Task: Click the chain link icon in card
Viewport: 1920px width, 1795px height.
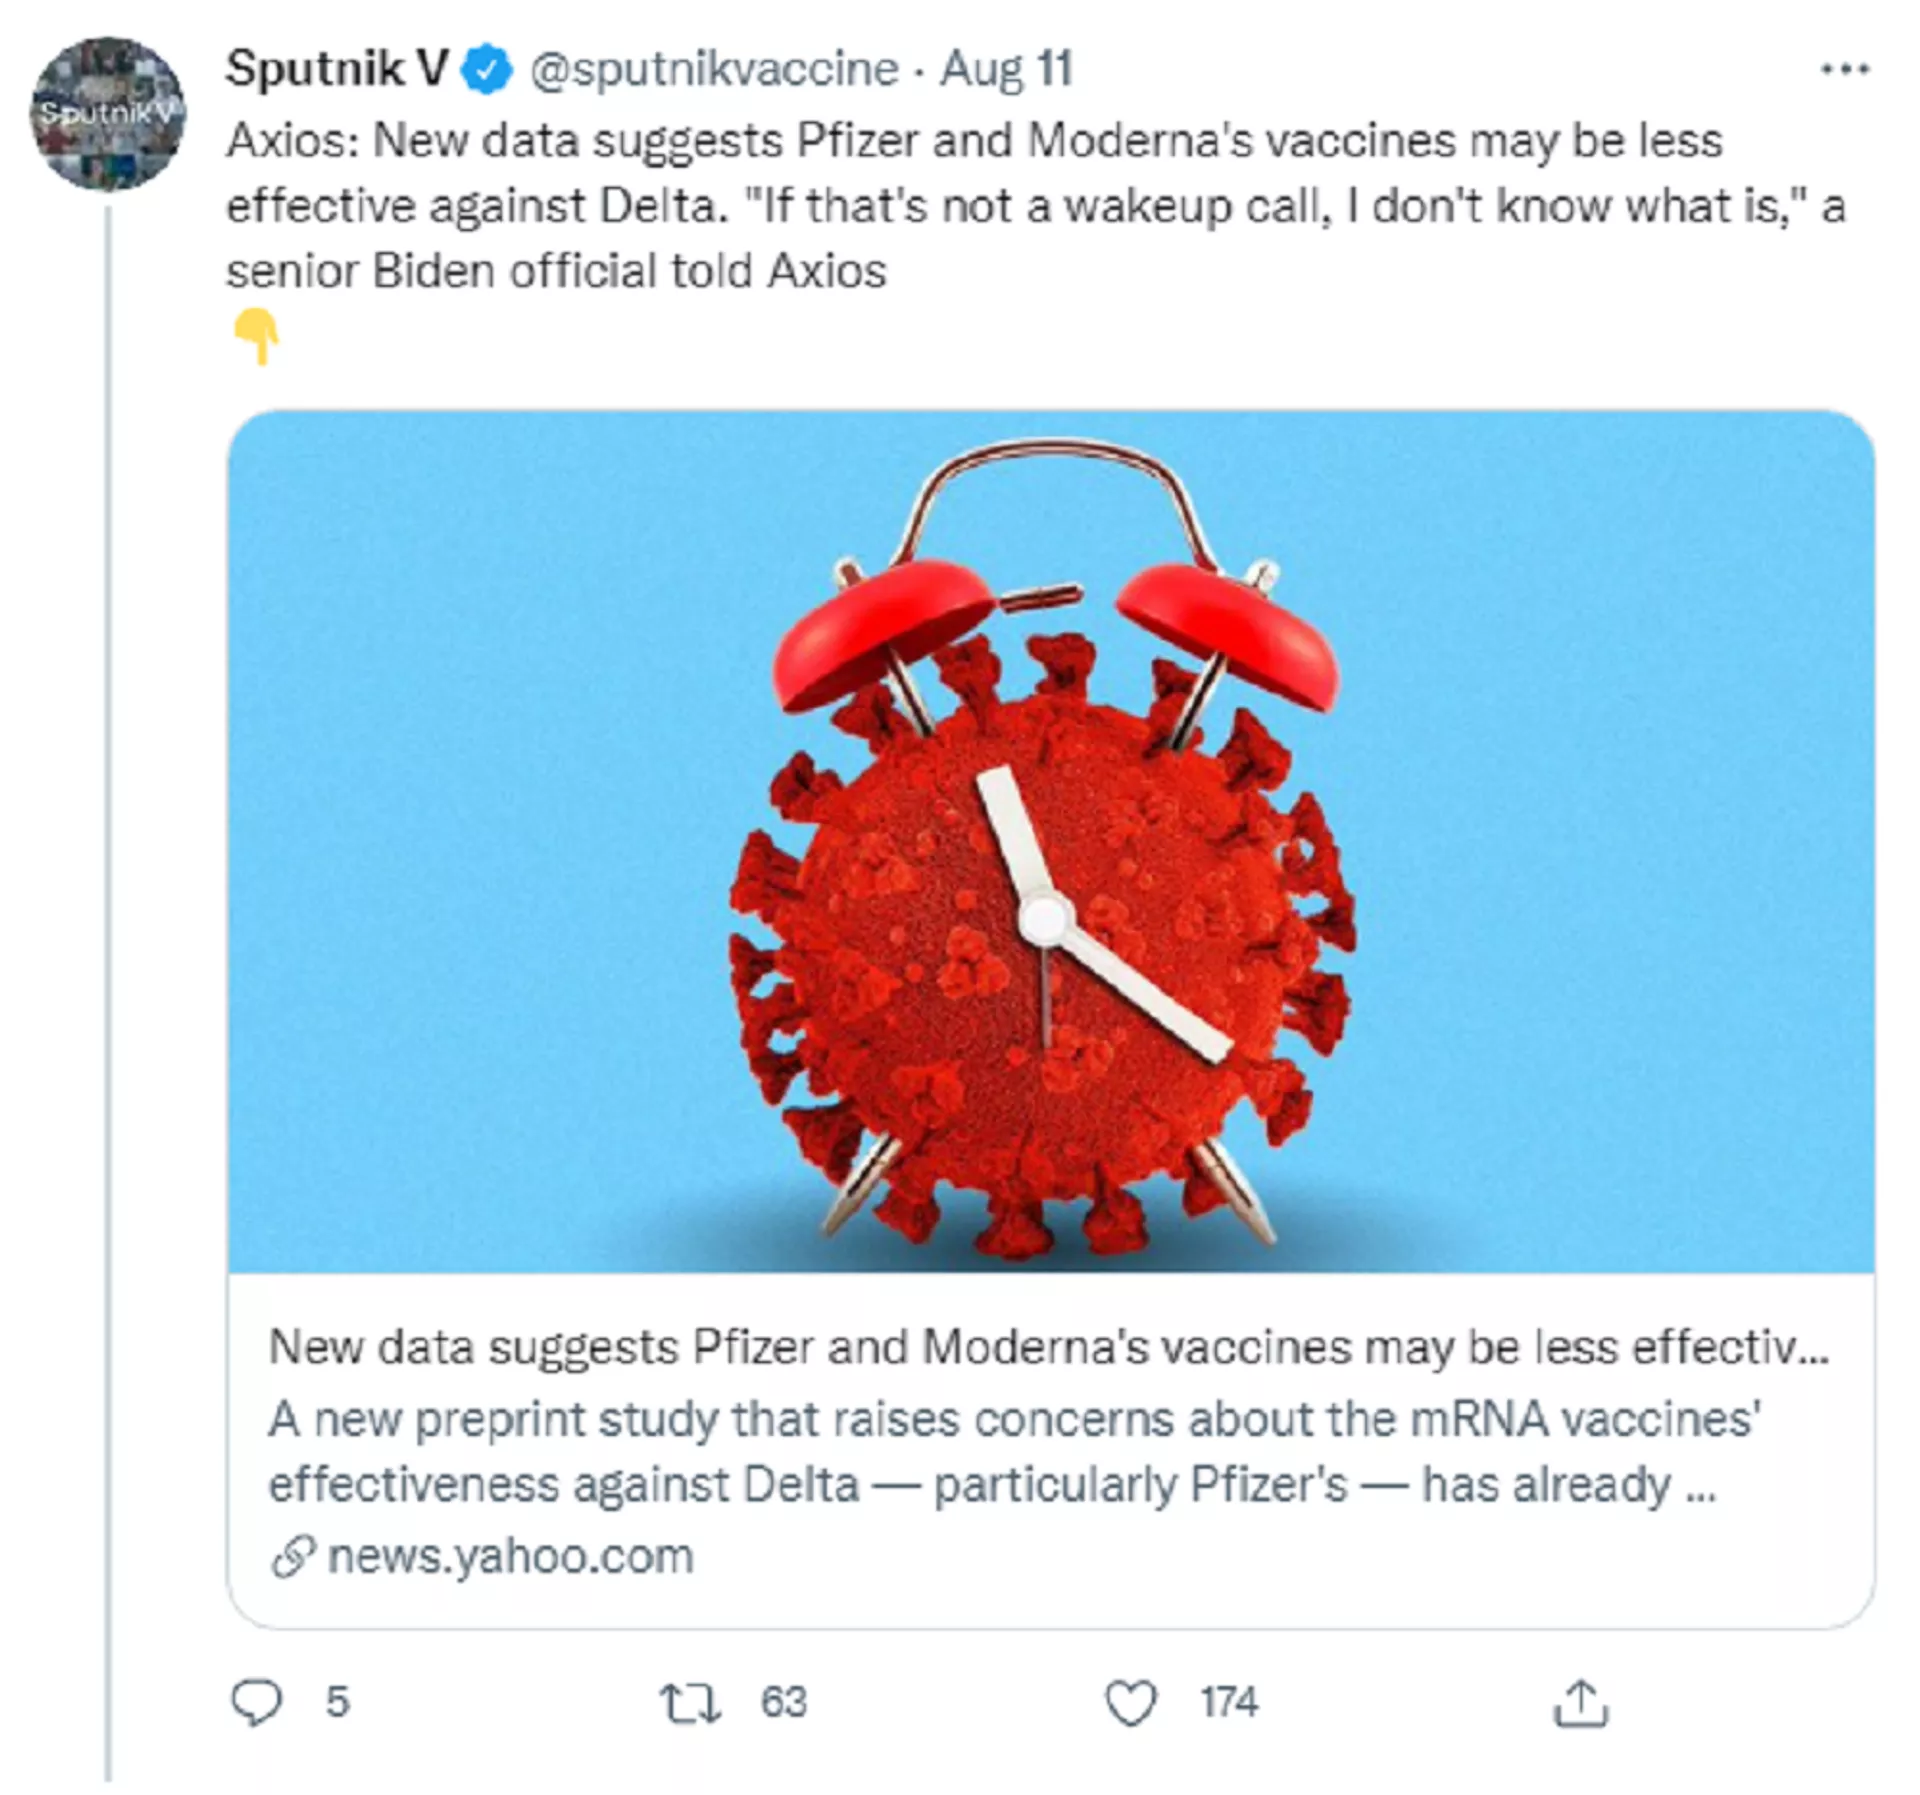Action: pos(293,1556)
